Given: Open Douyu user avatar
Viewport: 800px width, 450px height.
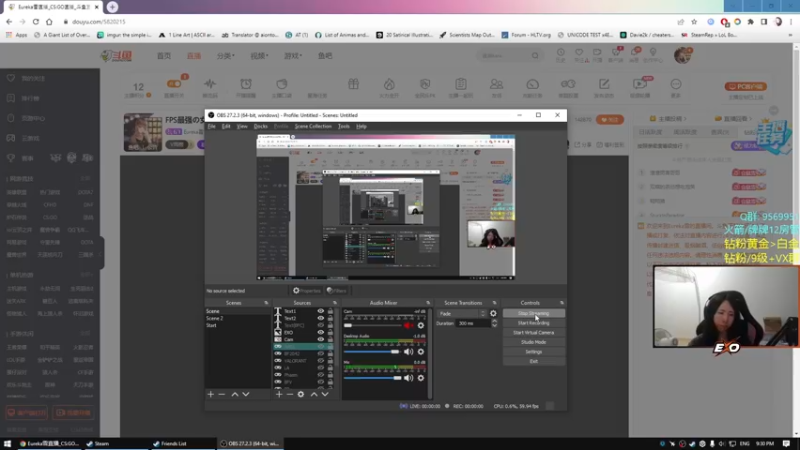Looking at the screenshot, I should click(x=683, y=55).
